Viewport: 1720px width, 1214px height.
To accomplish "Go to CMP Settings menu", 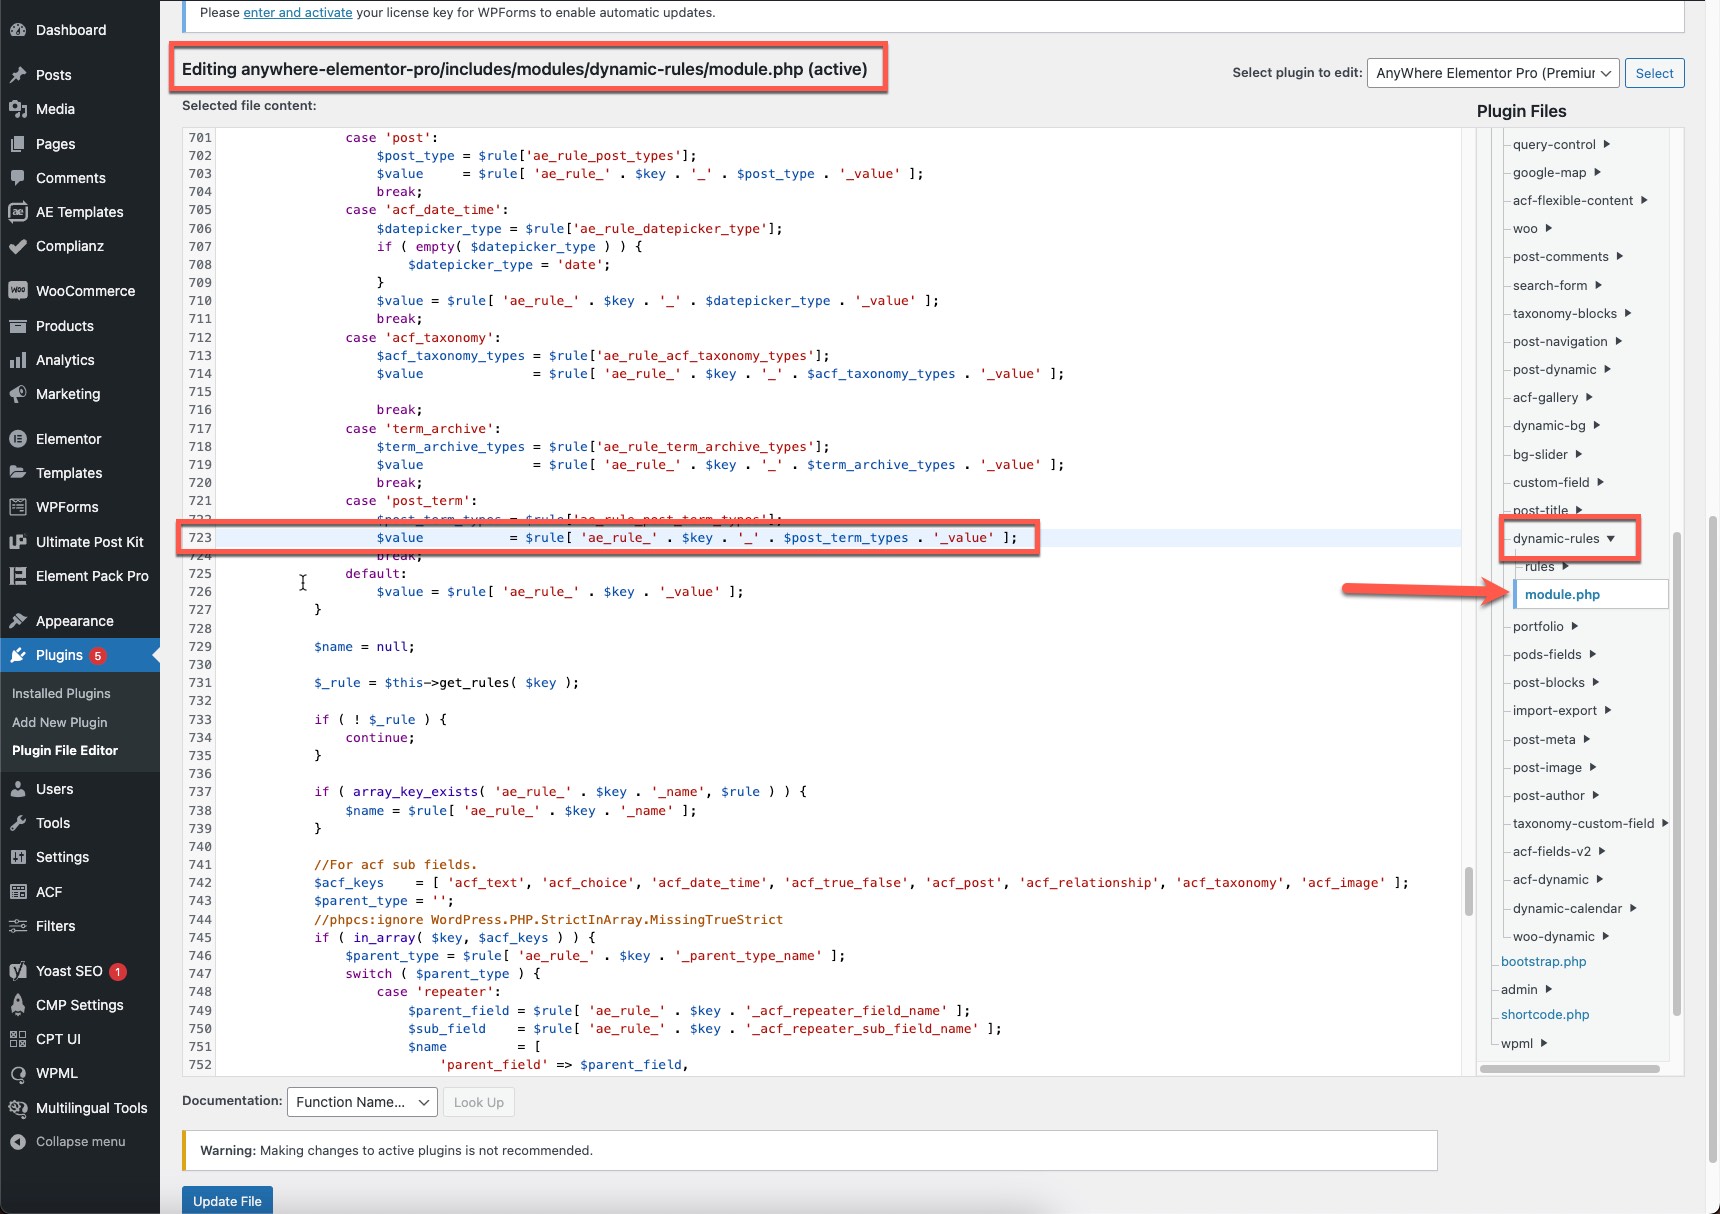I will [80, 1005].
